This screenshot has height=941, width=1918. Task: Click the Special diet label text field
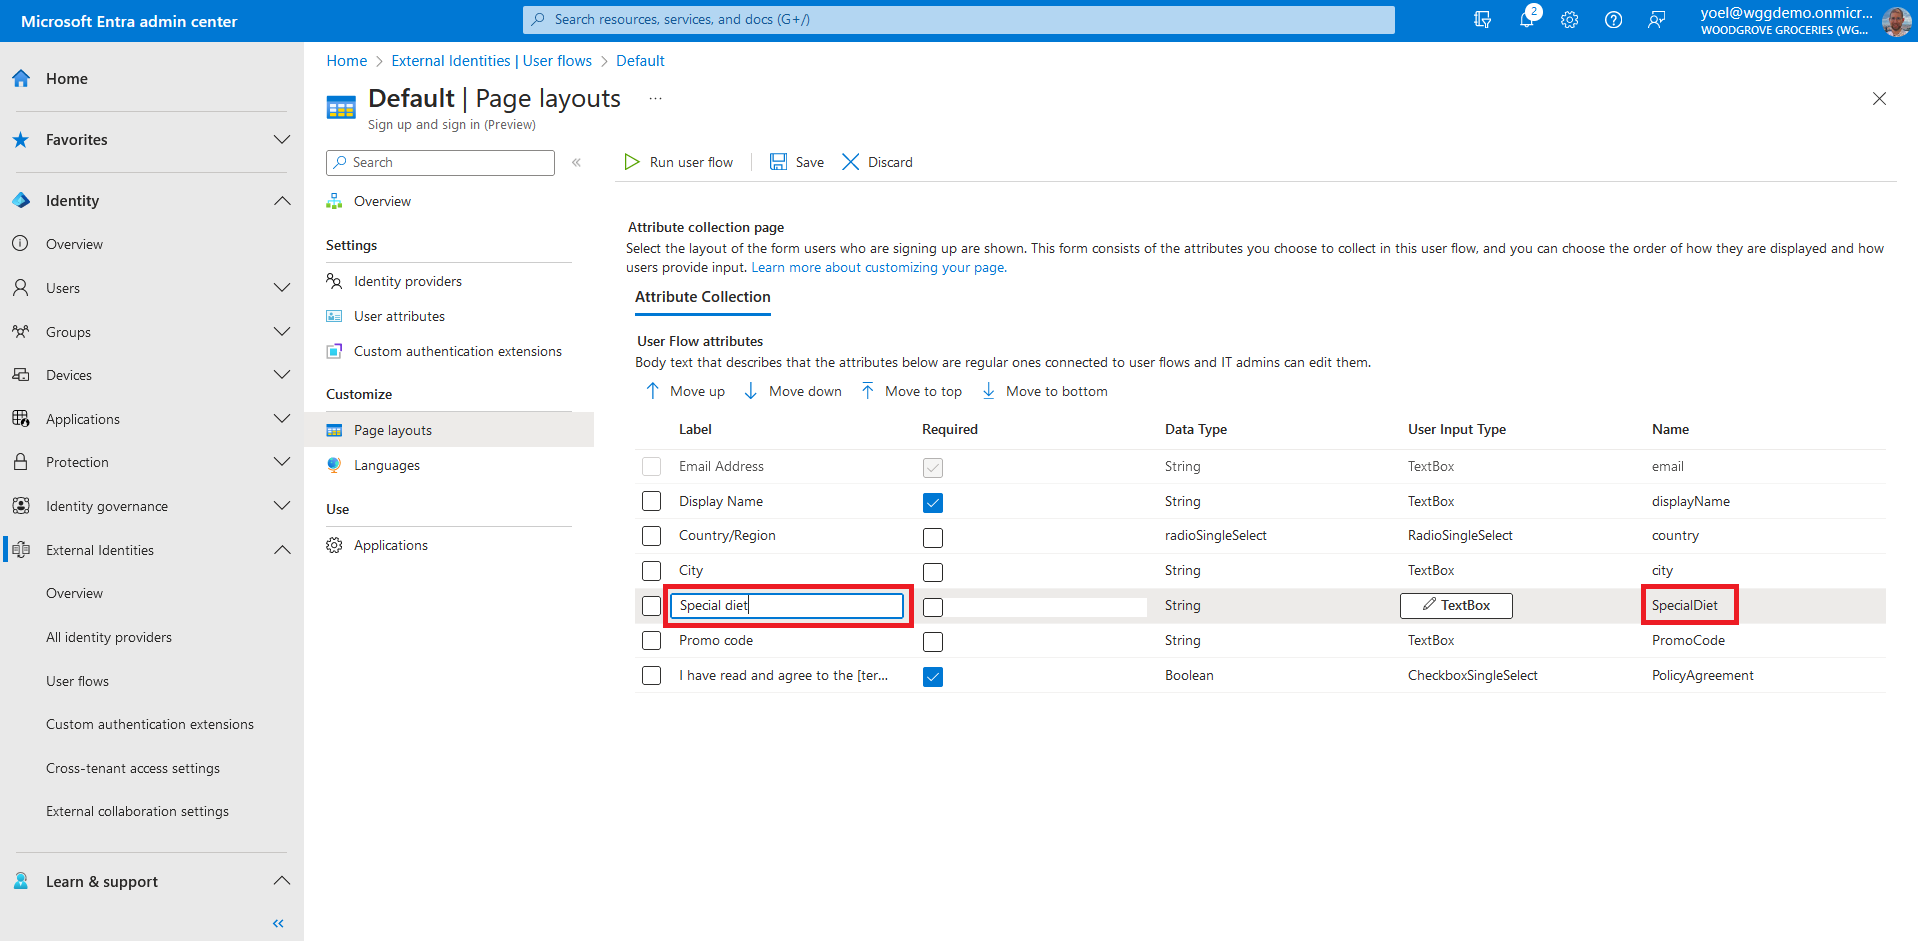(786, 605)
